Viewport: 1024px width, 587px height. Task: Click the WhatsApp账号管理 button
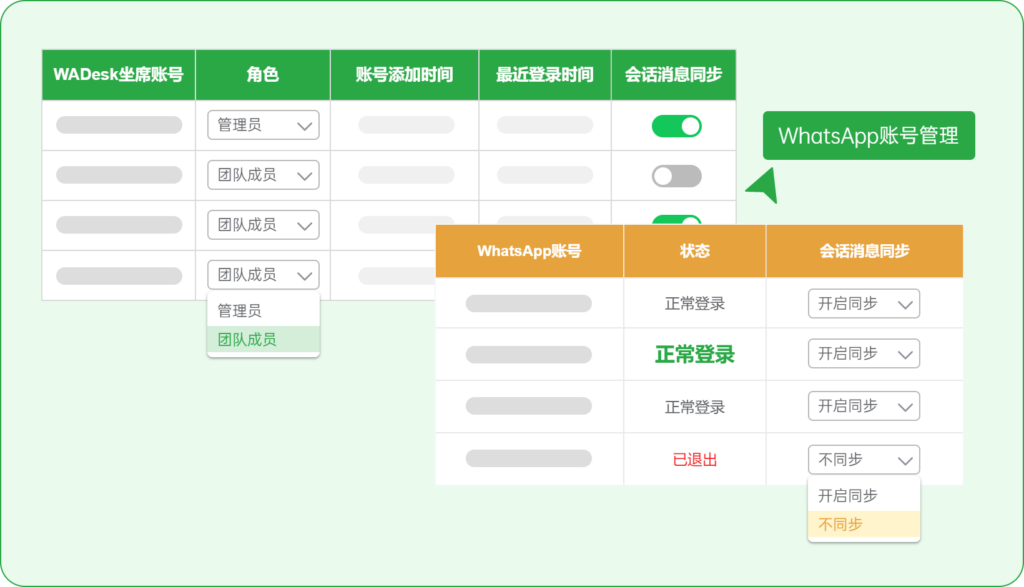coord(869,136)
